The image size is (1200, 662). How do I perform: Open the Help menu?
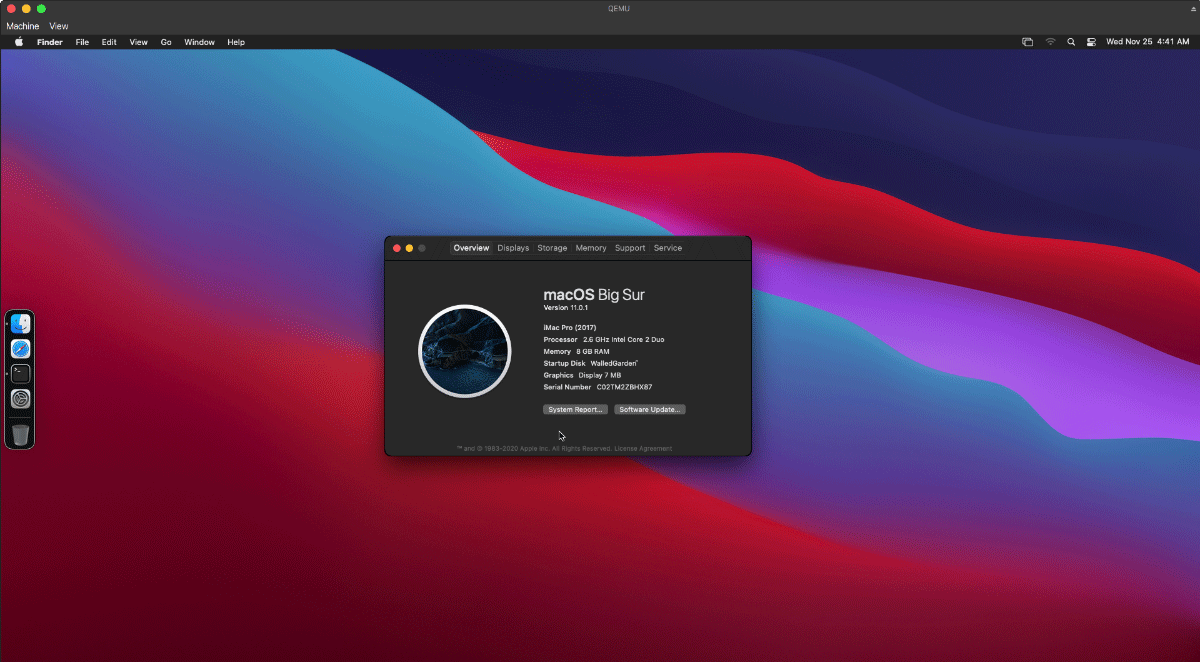click(x=236, y=42)
